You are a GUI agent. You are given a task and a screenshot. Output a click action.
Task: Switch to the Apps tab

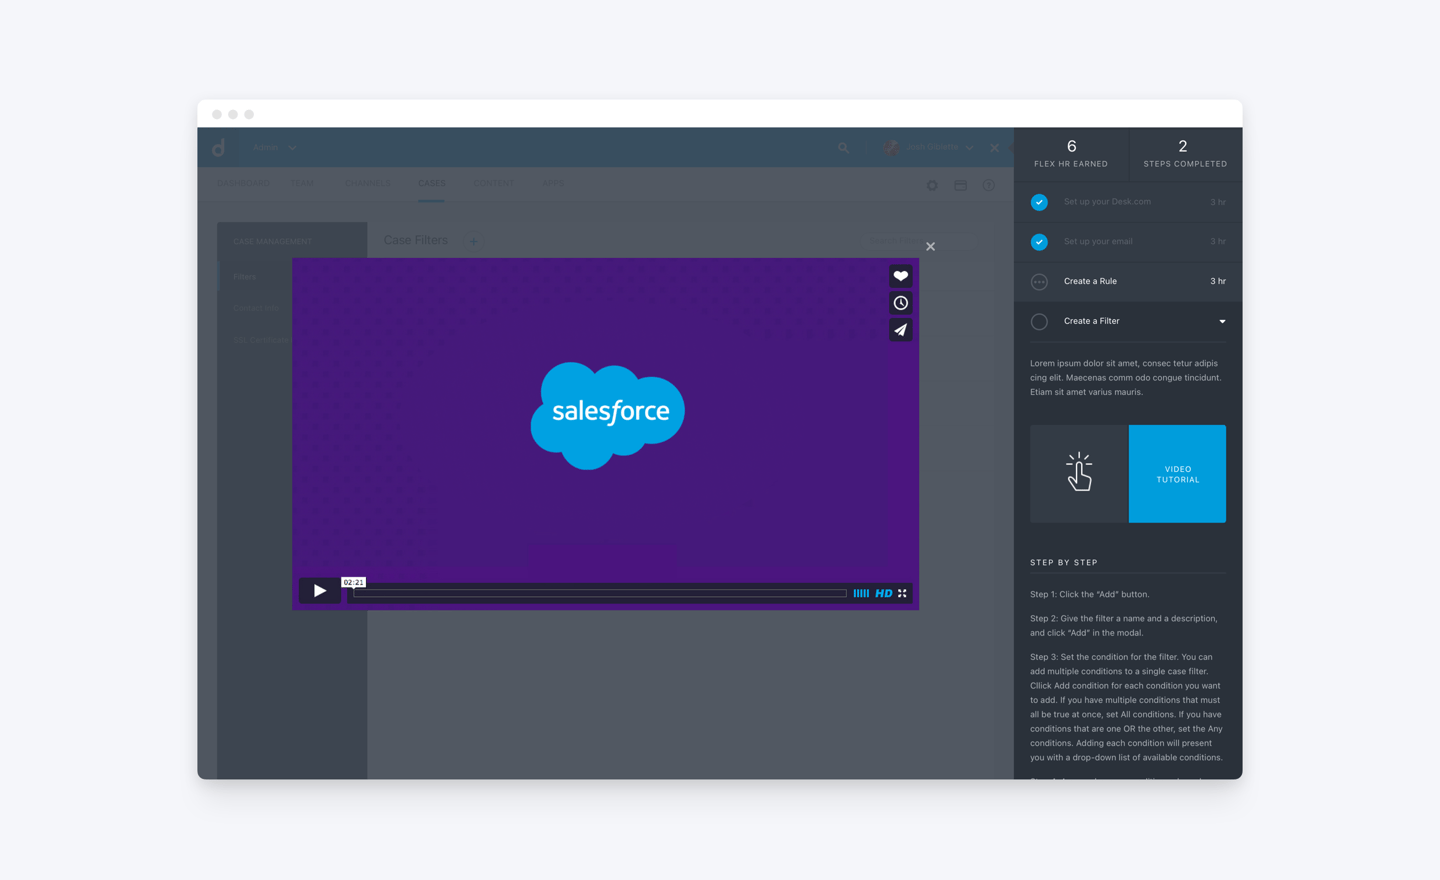tap(553, 183)
